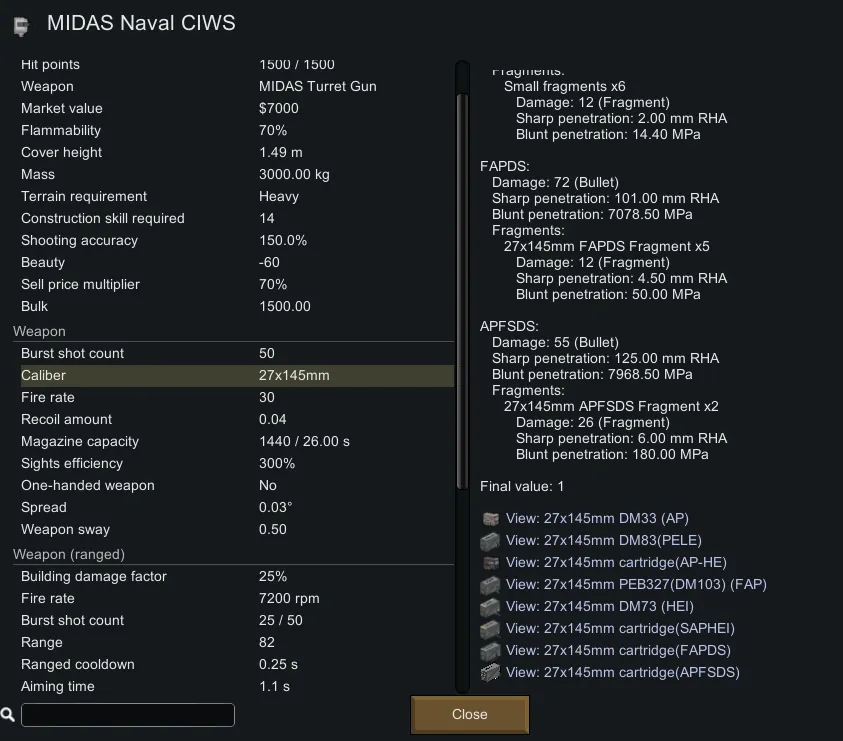The image size is (843, 741).
Task: Click the DM83(PELE) ammo box icon
Action: (490, 540)
